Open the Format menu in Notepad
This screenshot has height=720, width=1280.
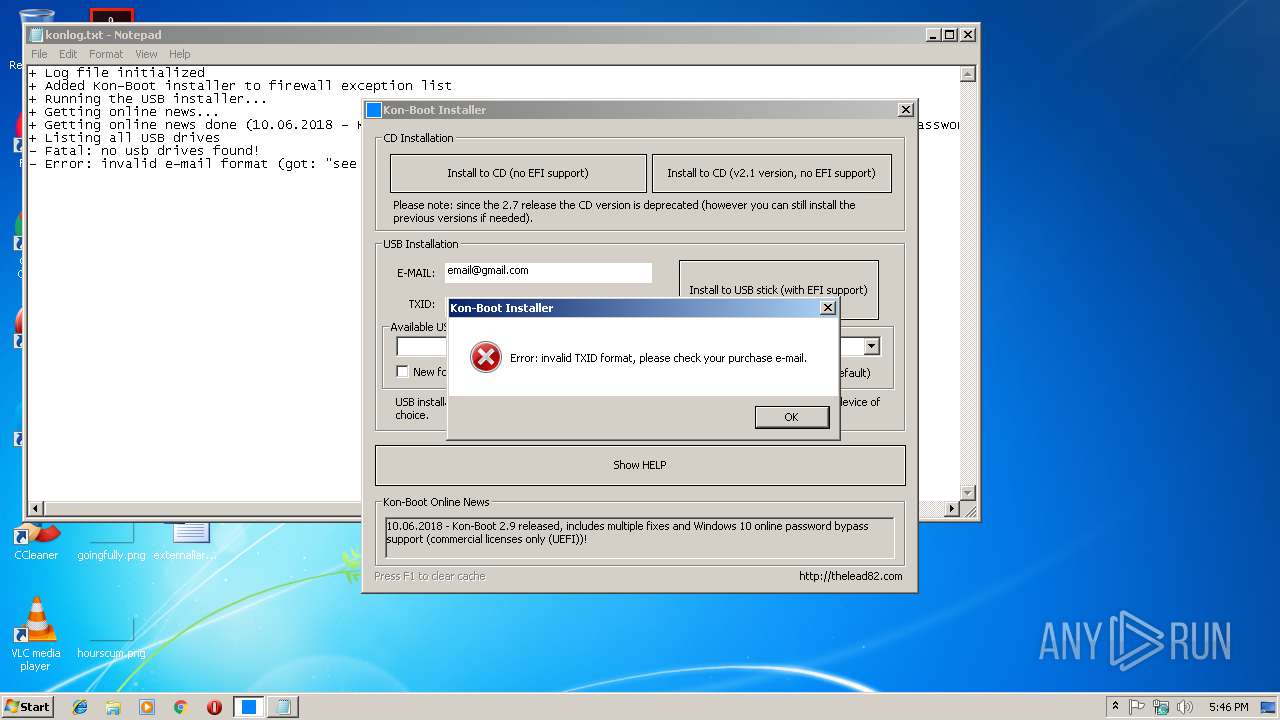(106, 54)
